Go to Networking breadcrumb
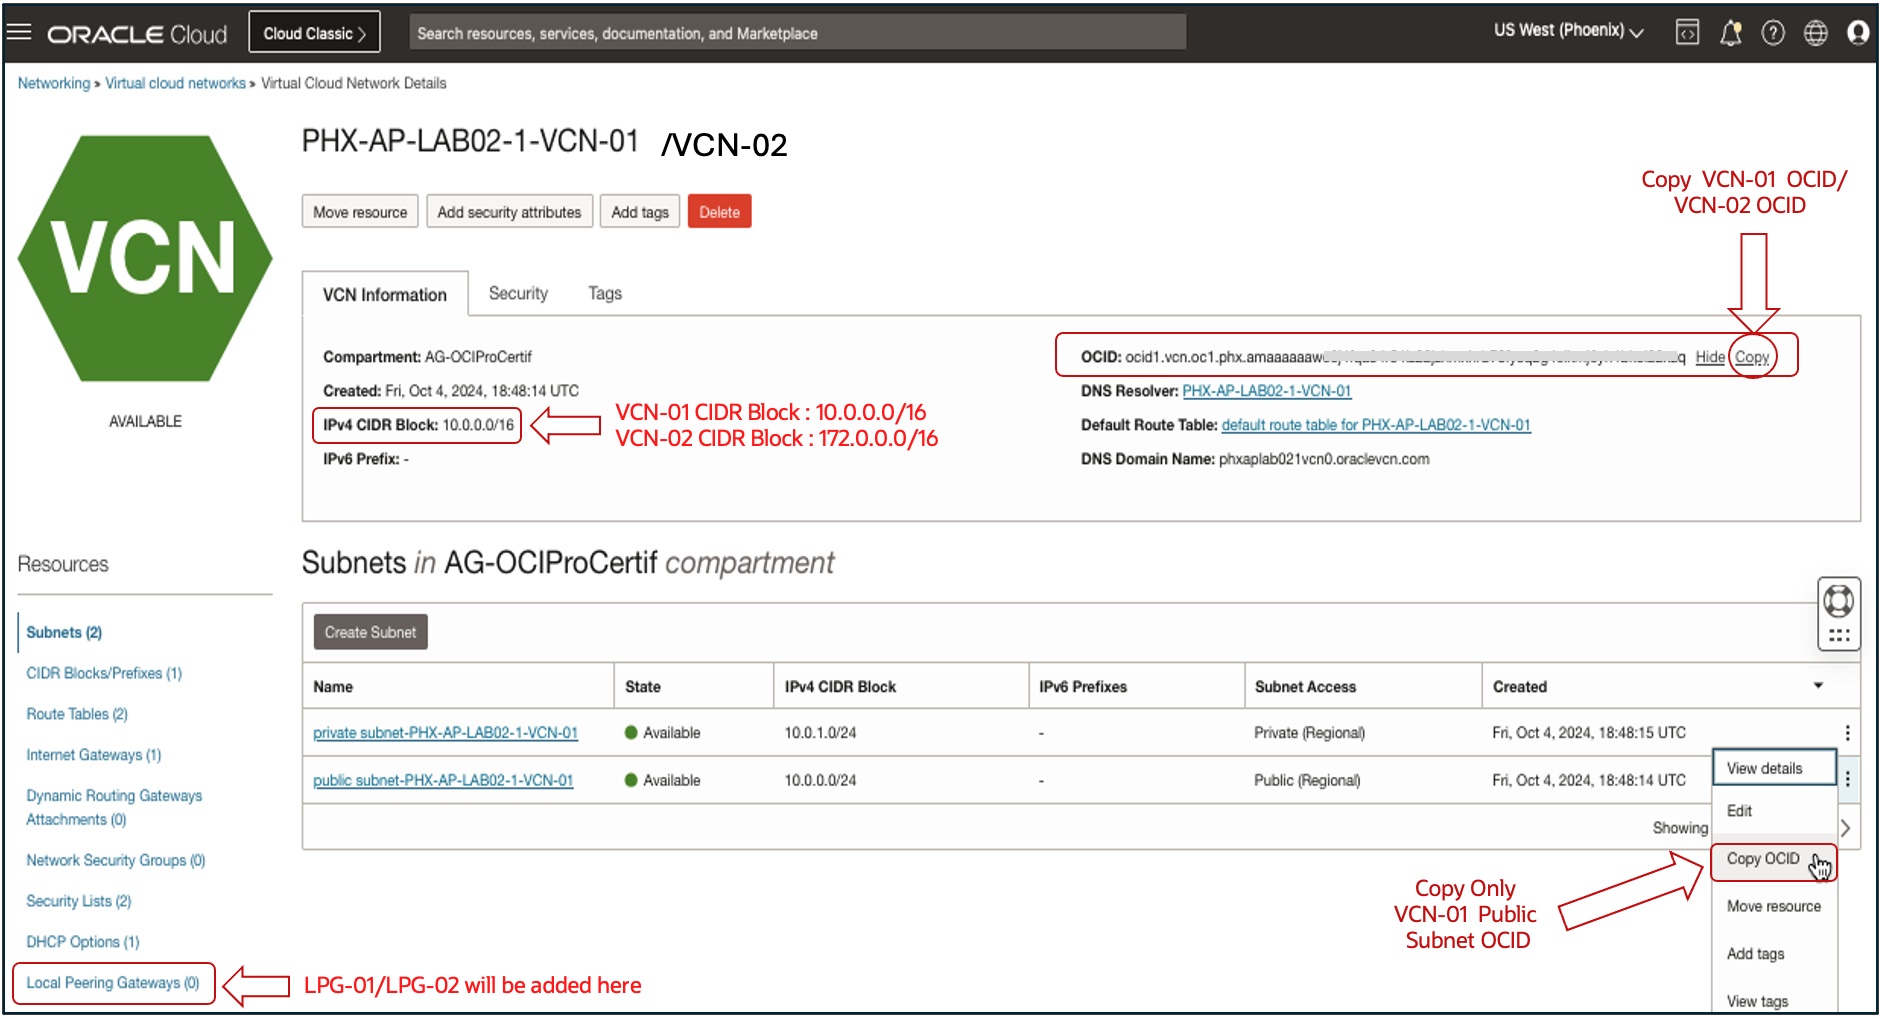 coord(54,83)
